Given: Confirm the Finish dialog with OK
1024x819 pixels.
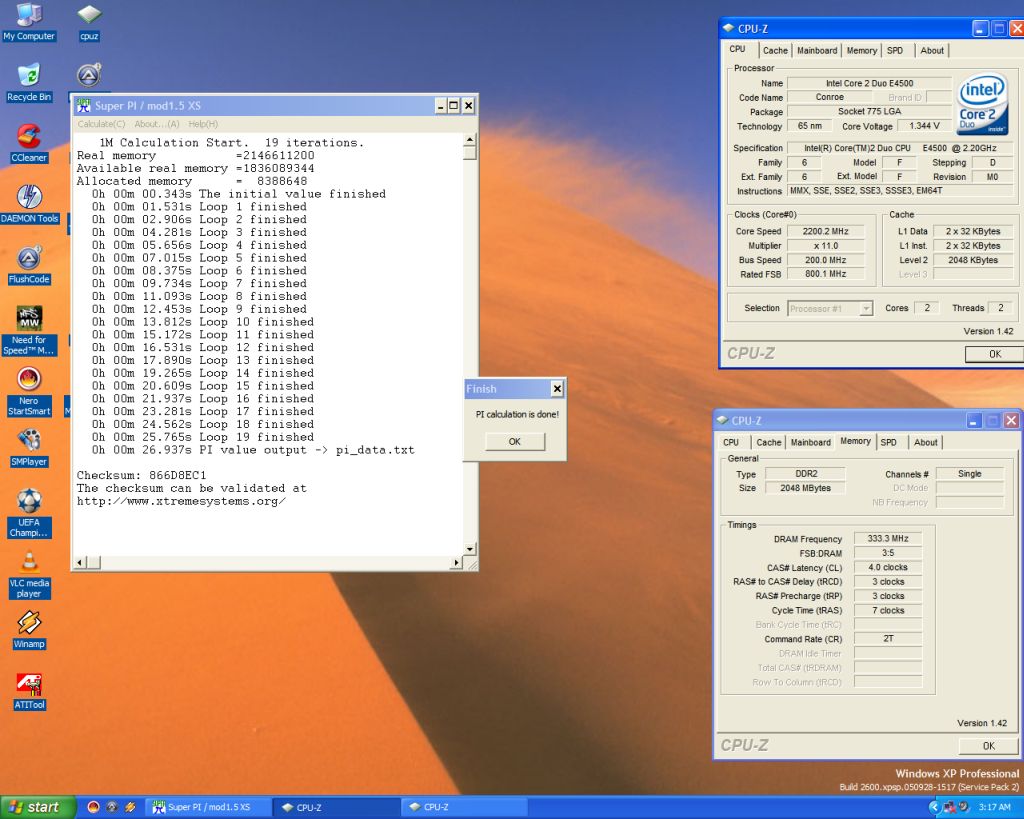Looking at the screenshot, I should pyautogui.click(x=515, y=442).
